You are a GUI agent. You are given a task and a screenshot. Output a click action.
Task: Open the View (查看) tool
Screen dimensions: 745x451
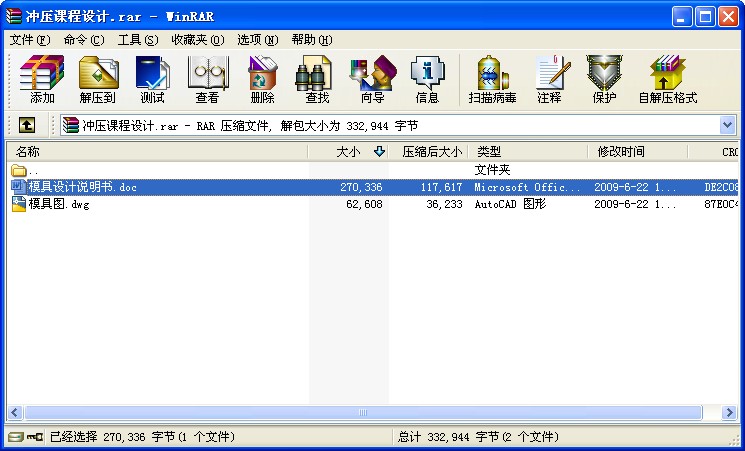tap(208, 79)
